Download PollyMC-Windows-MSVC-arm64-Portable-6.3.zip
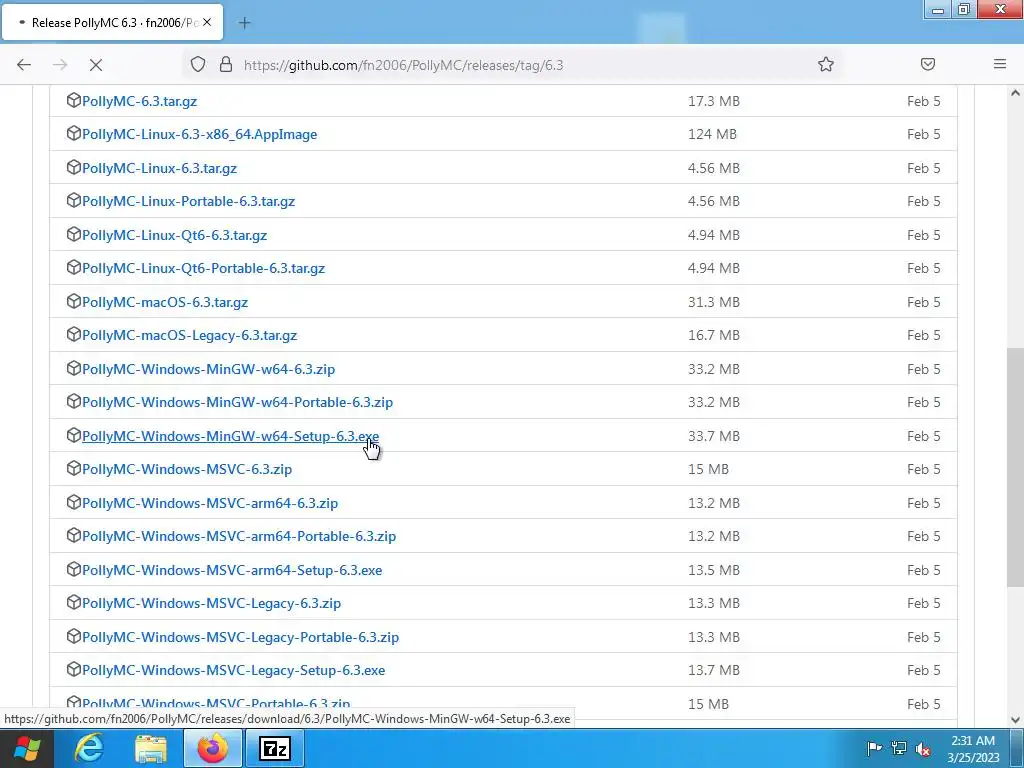Viewport: 1024px width, 768px height. pos(239,536)
